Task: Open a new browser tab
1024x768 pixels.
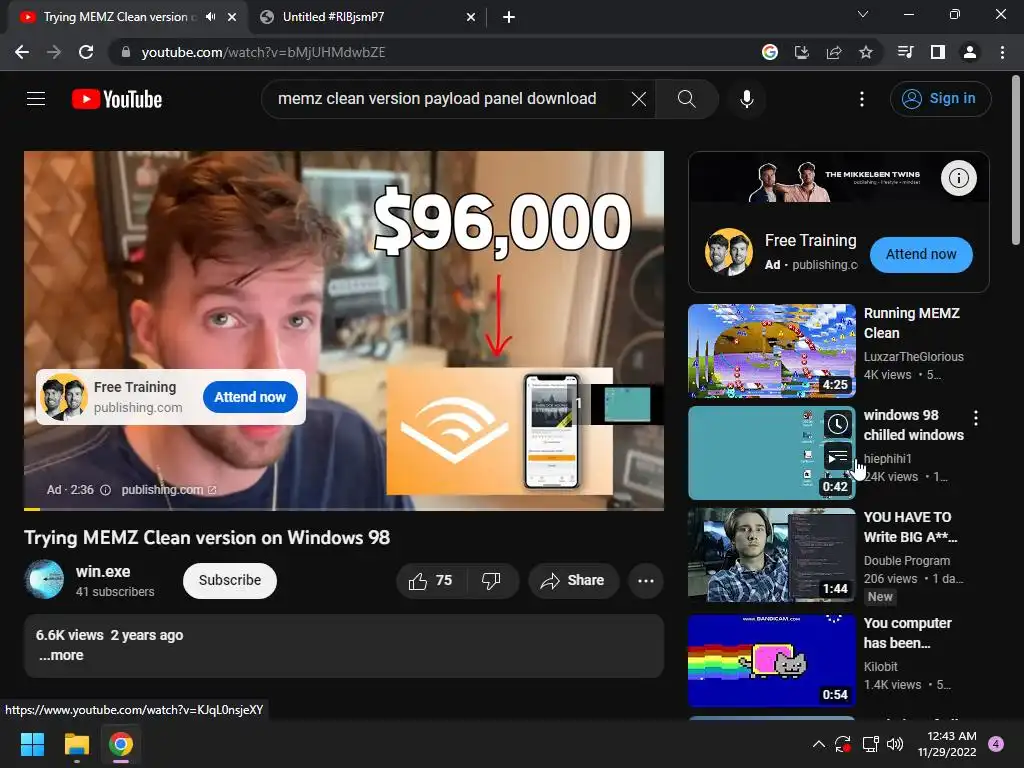Action: pyautogui.click(x=509, y=18)
